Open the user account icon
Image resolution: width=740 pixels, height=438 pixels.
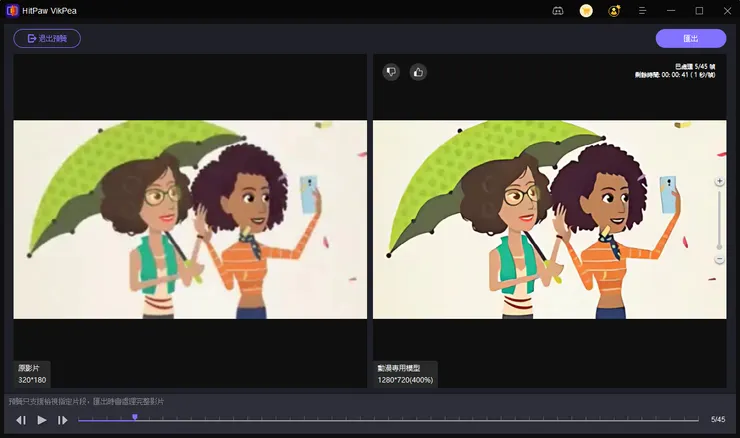point(614,10)
